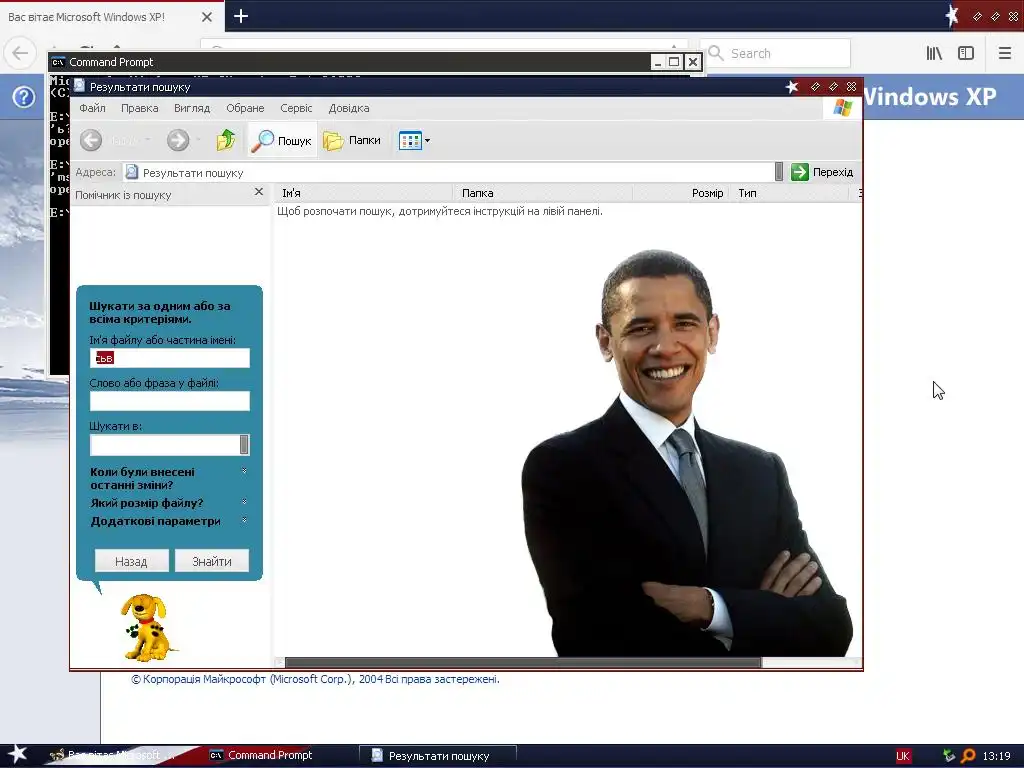The width and height of the screenshot is (1024, 768).
Task: Toggle the browser sidebar icon
Action: [966, 54]
